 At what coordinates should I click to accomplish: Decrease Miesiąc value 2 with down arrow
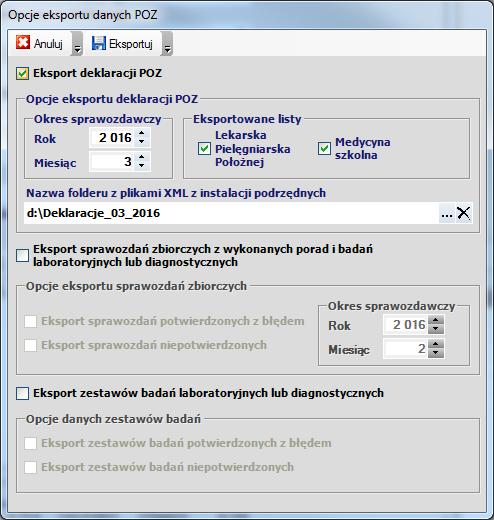[x=436, y=353]
